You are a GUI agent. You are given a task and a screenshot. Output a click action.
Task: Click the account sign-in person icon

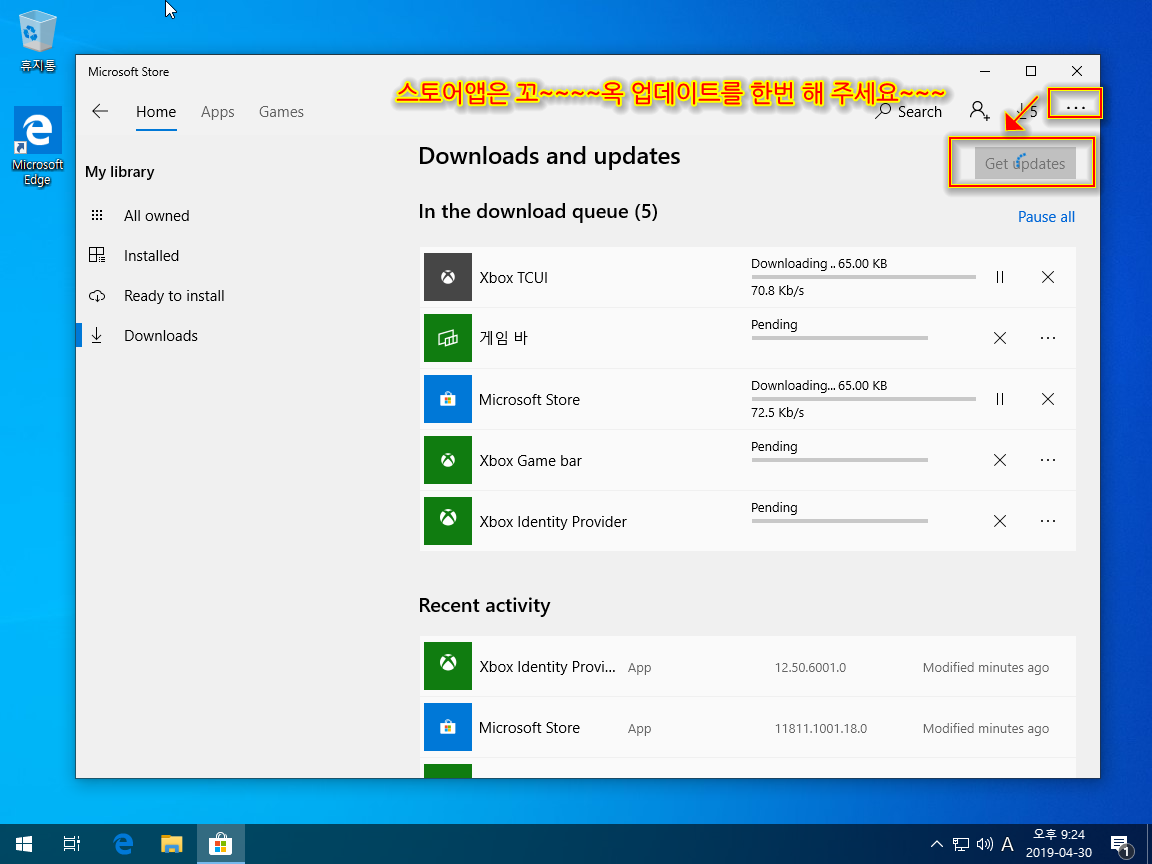[x=979, y=111]
